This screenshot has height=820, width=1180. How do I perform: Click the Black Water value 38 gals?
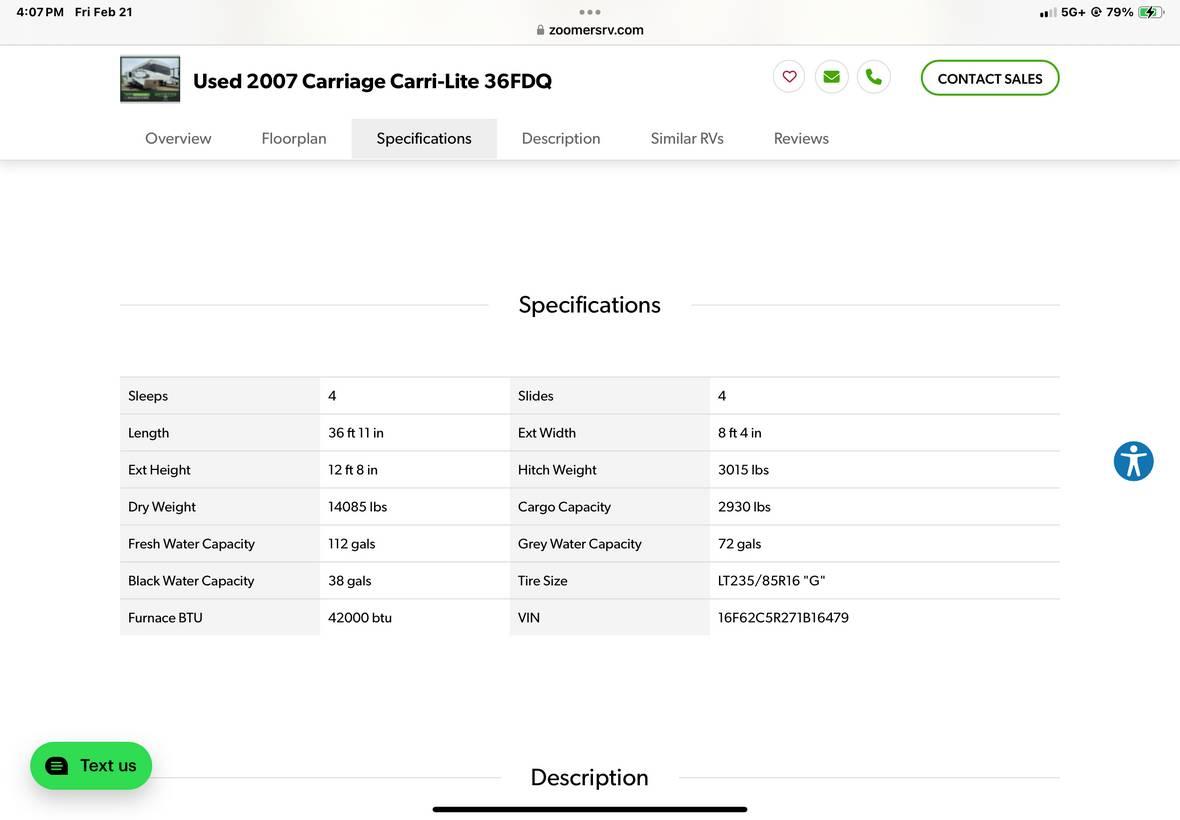350,581
